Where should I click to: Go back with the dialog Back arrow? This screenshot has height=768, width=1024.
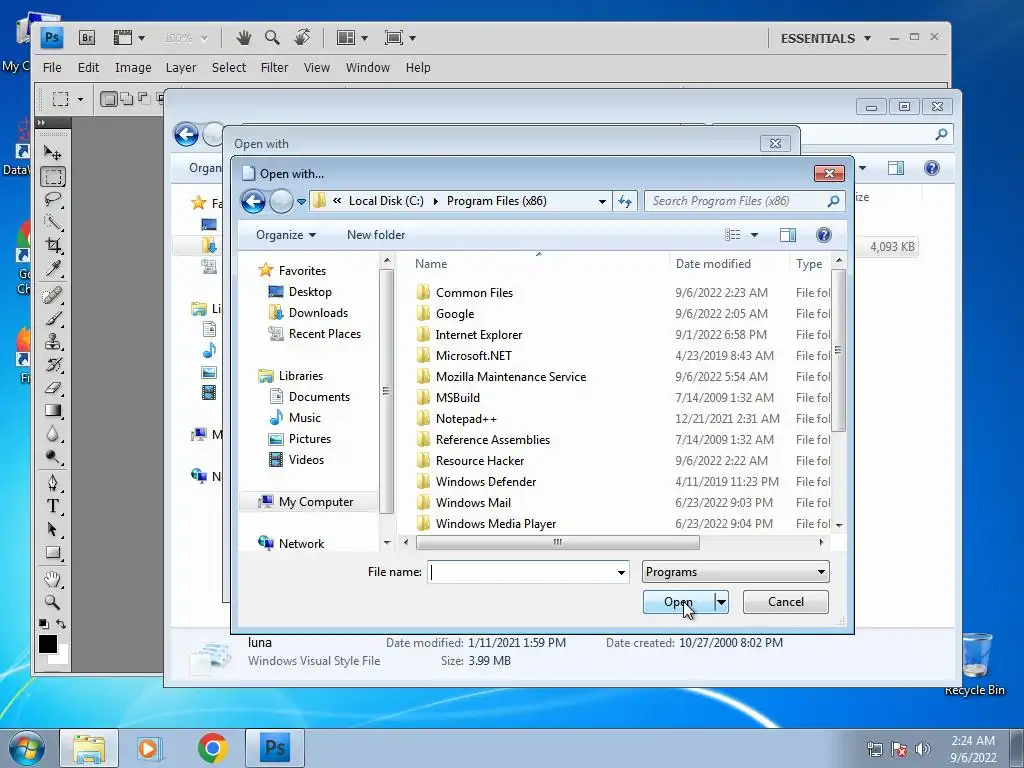pyautogui.click(x=253, y=201)
